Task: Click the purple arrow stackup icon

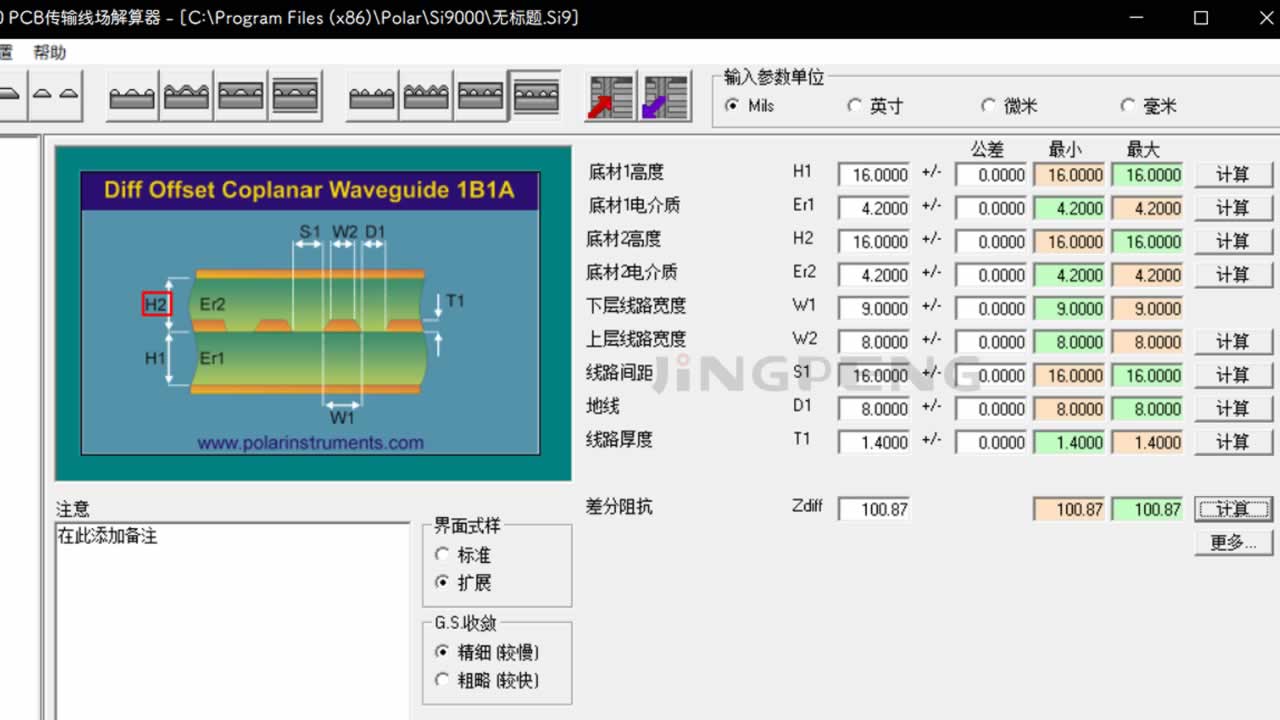Action: (665, 97)
